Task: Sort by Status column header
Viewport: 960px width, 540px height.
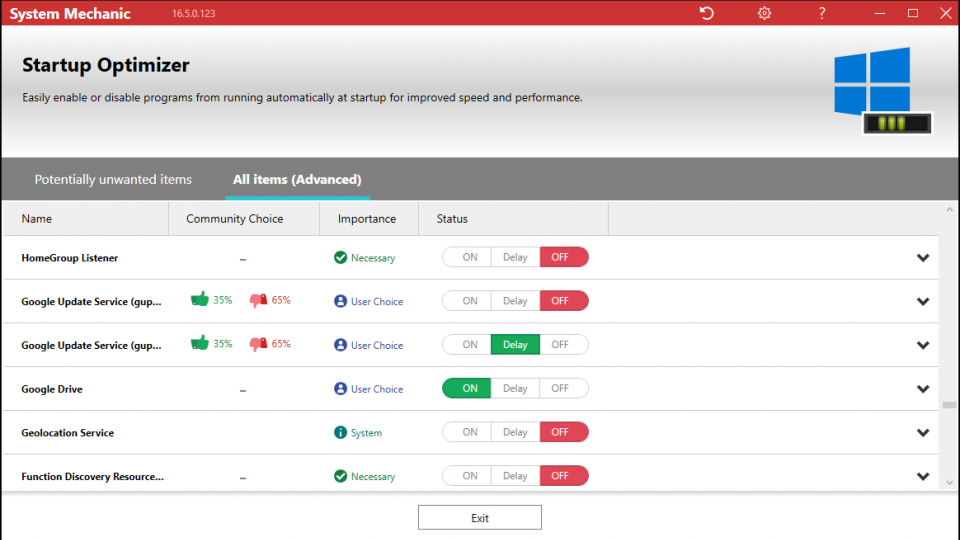Action: tap(513, 219)
